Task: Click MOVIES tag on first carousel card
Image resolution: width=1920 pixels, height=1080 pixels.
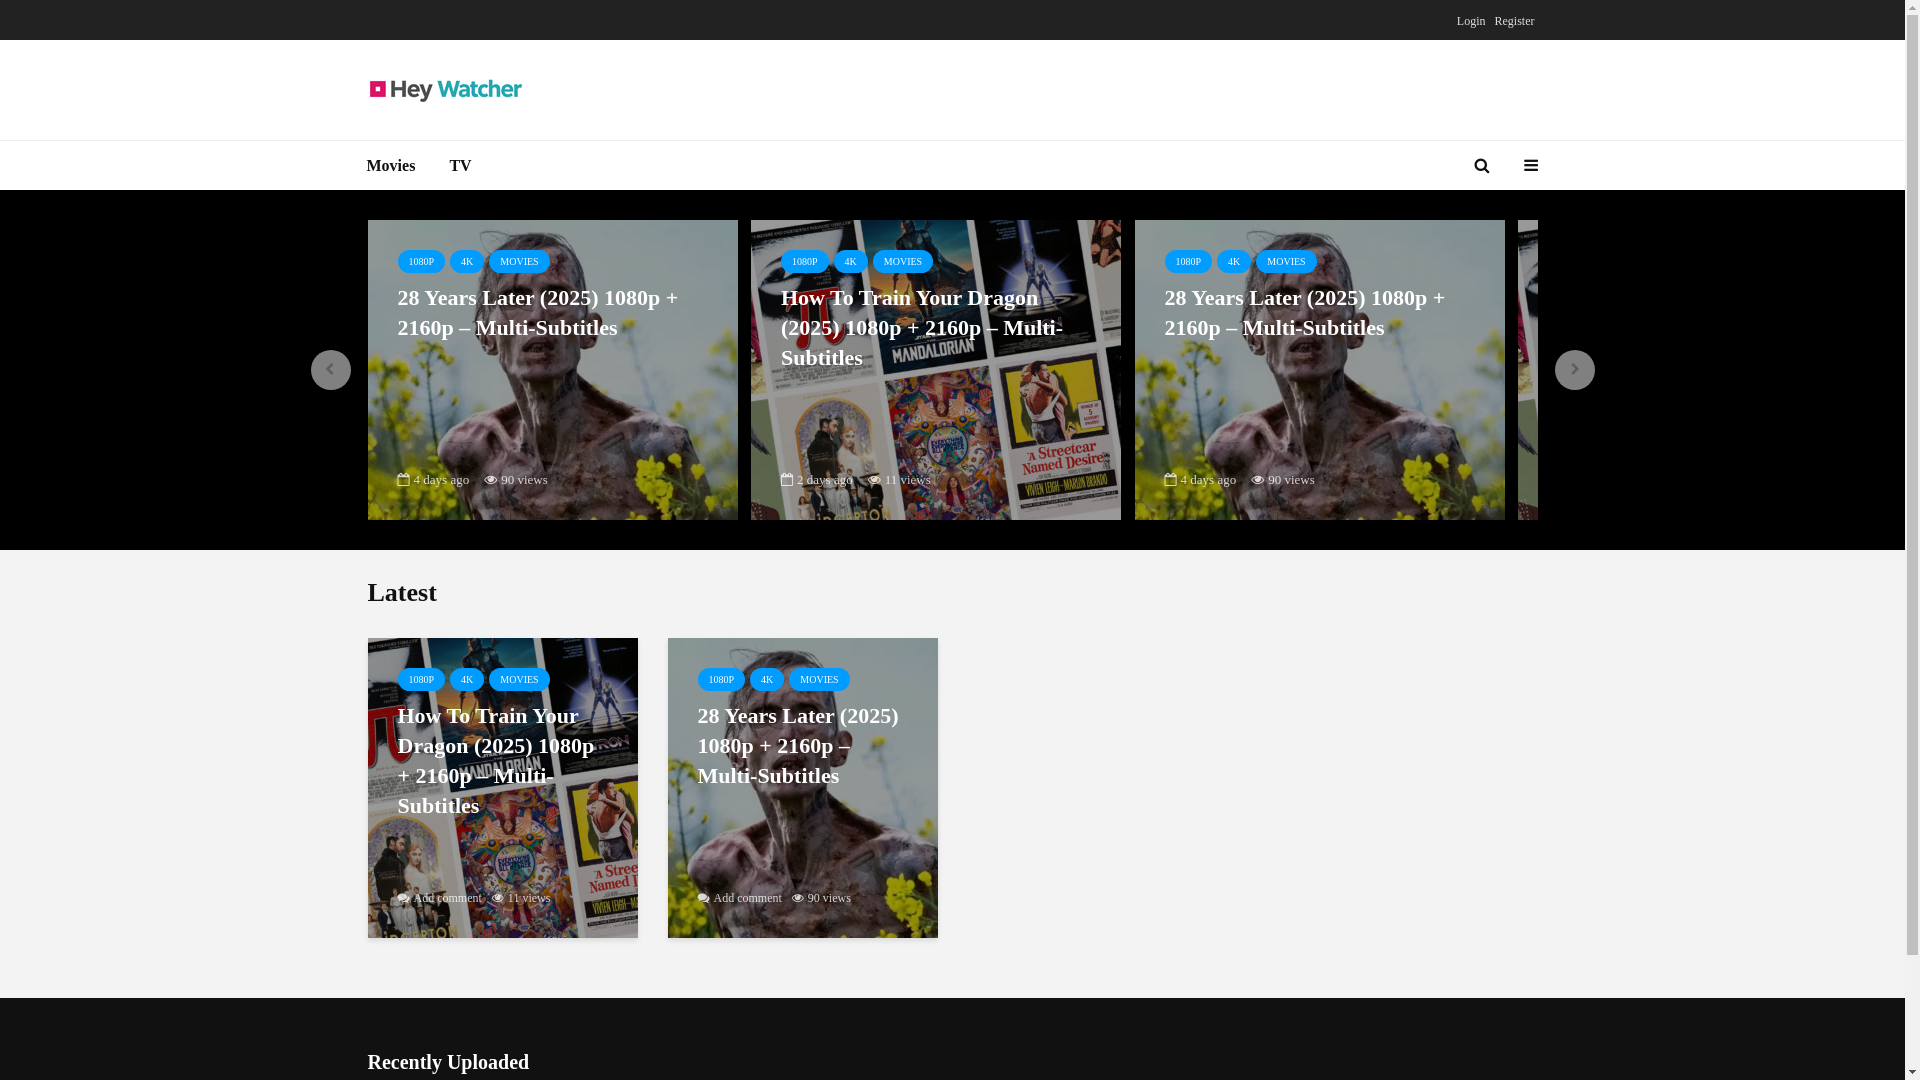Action: pyautogui.click(x=519, y=262)
